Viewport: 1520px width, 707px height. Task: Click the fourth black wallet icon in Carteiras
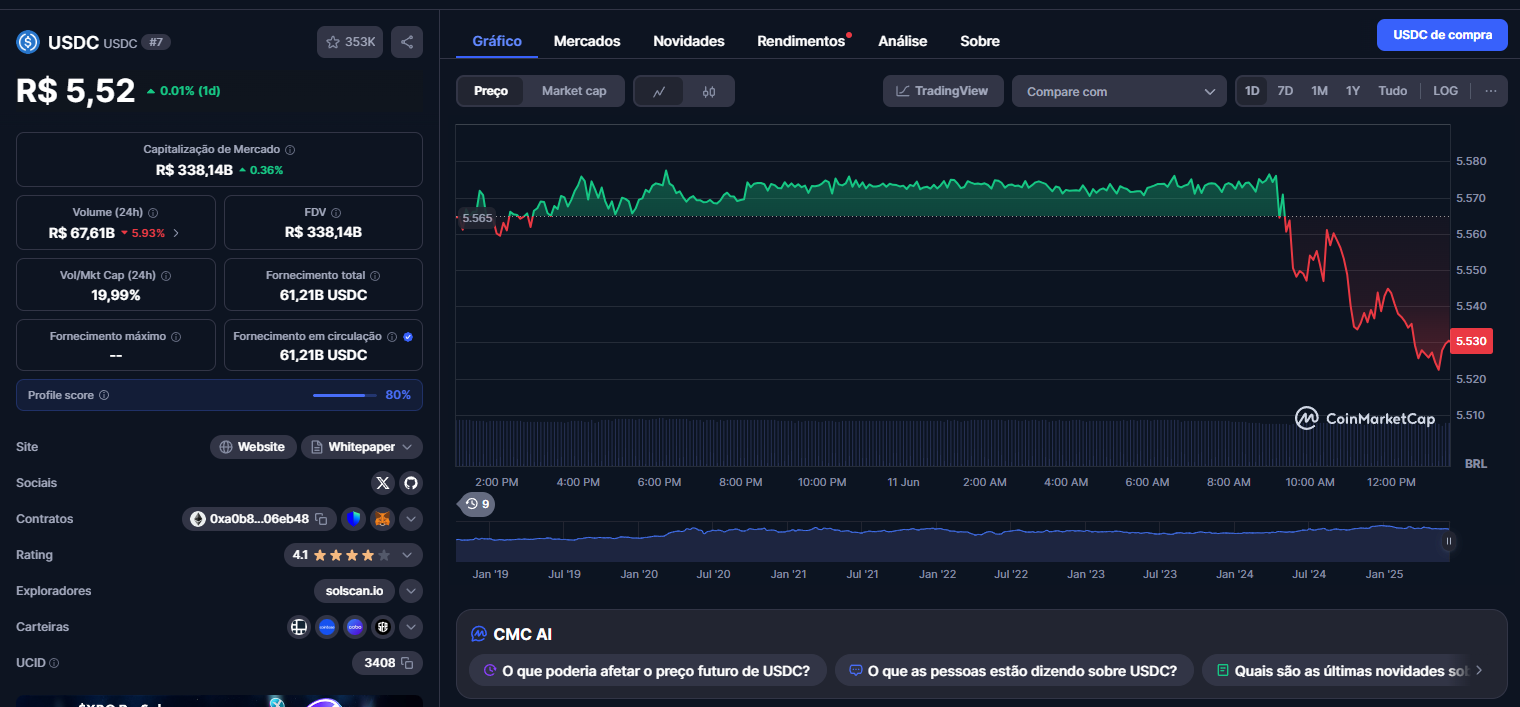pyautogui.click(x=384, y=627)
